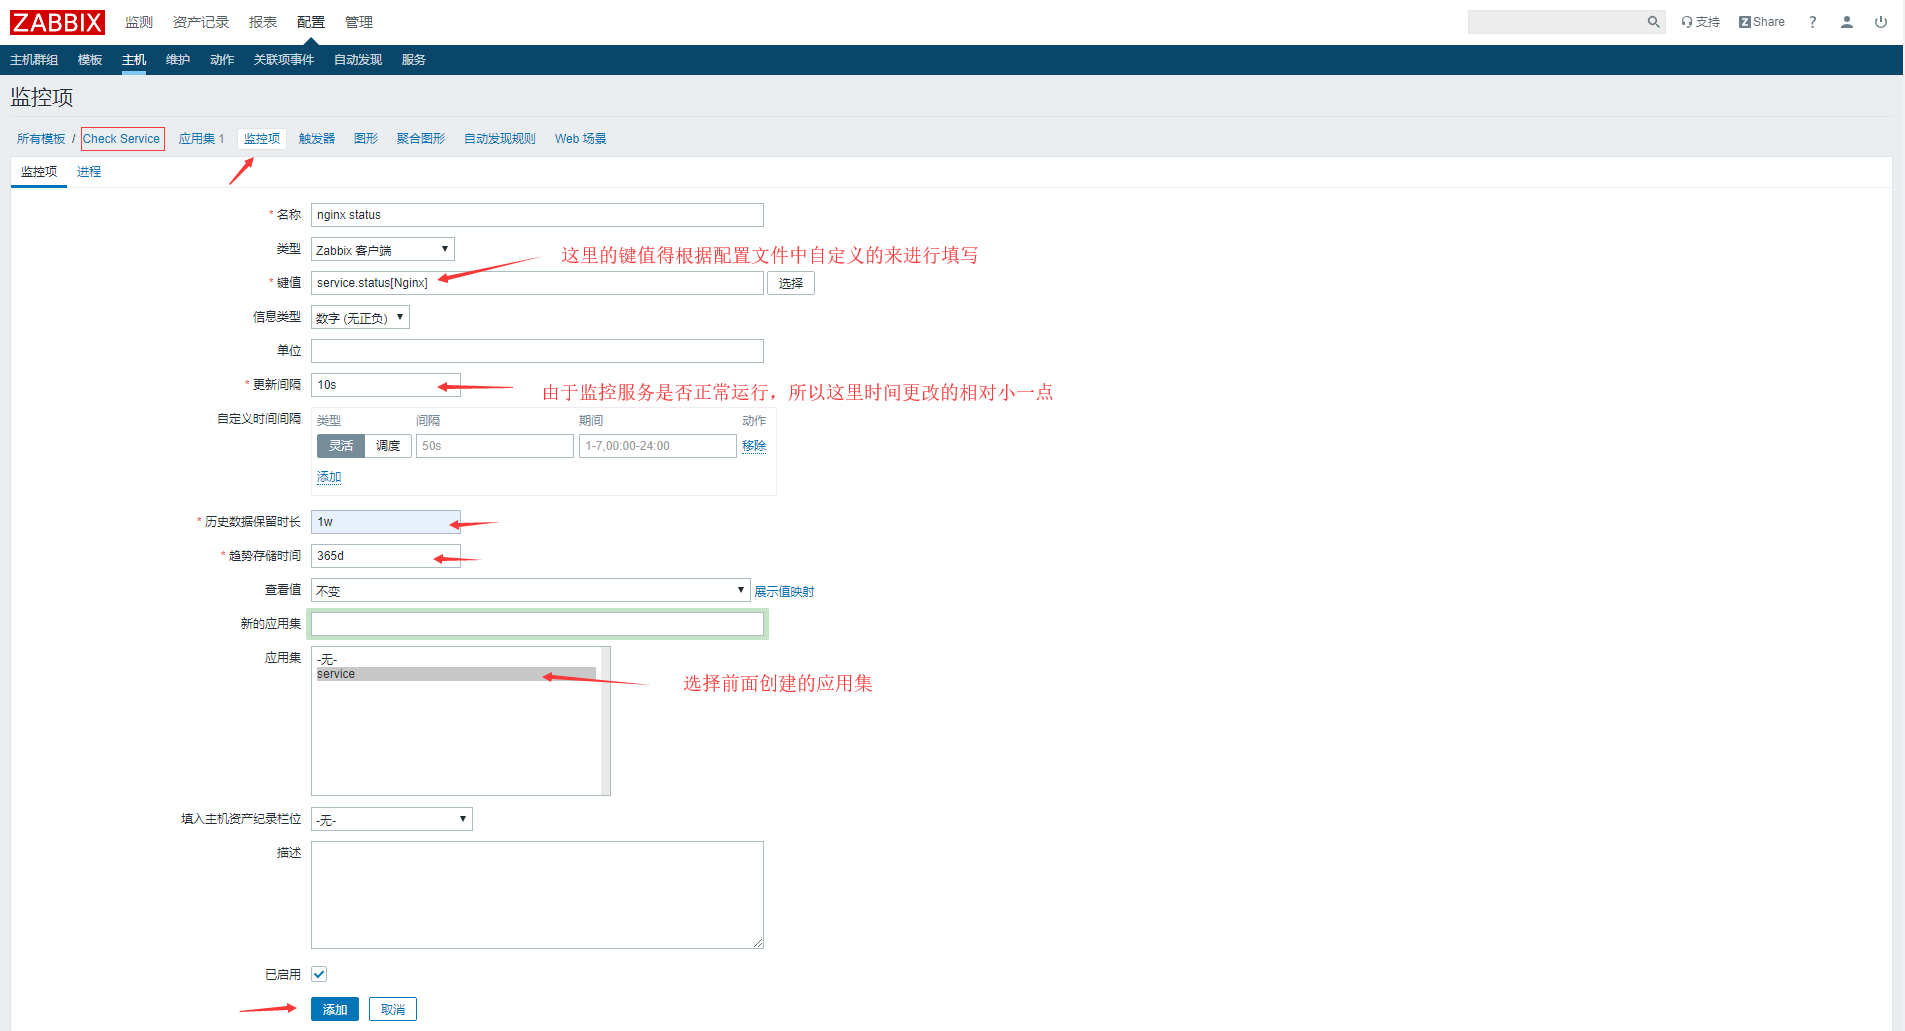Click the 选择 key button
This screenshot has height=1031, width=1905.
790,284
